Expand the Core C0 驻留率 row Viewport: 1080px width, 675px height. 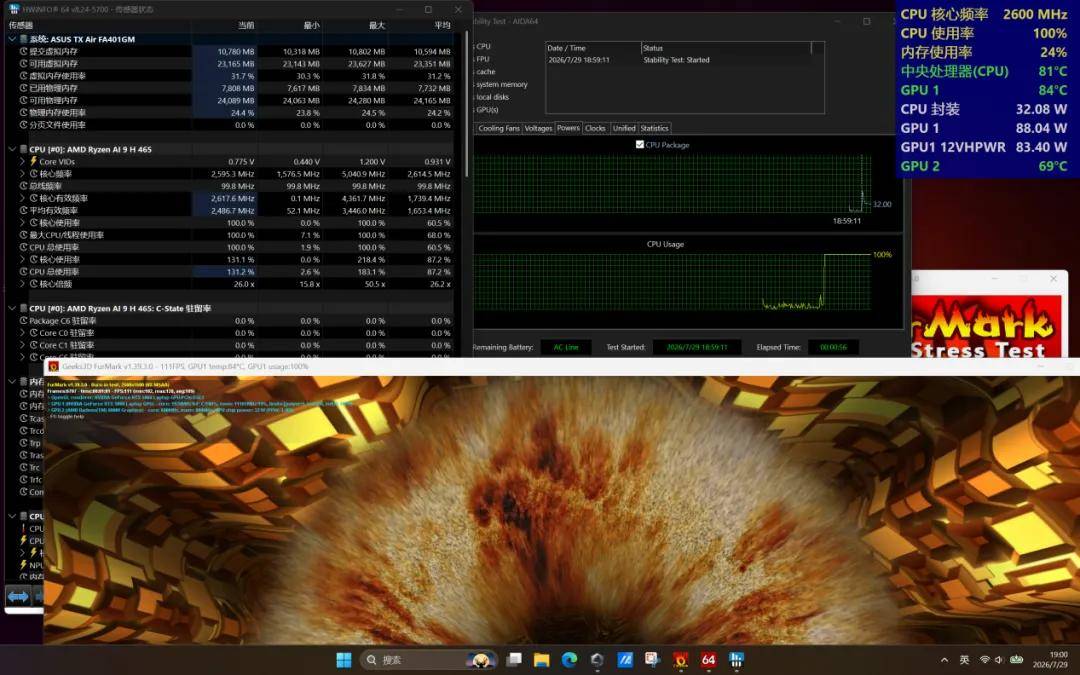pyautogui.click(x=22, y=333)
